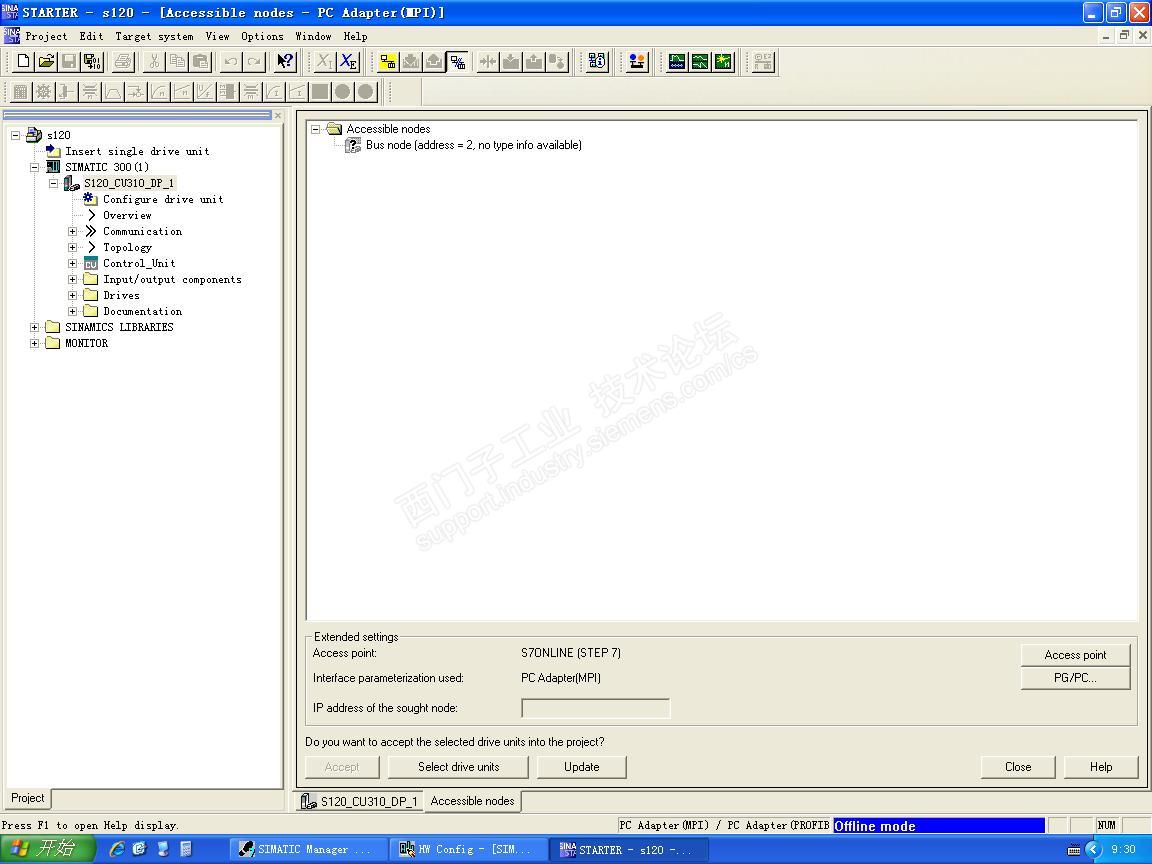Click the Help button in dialog
Image resolution: width=1152 pixels, height=864 pixels.
click(x=1101, y=767)
